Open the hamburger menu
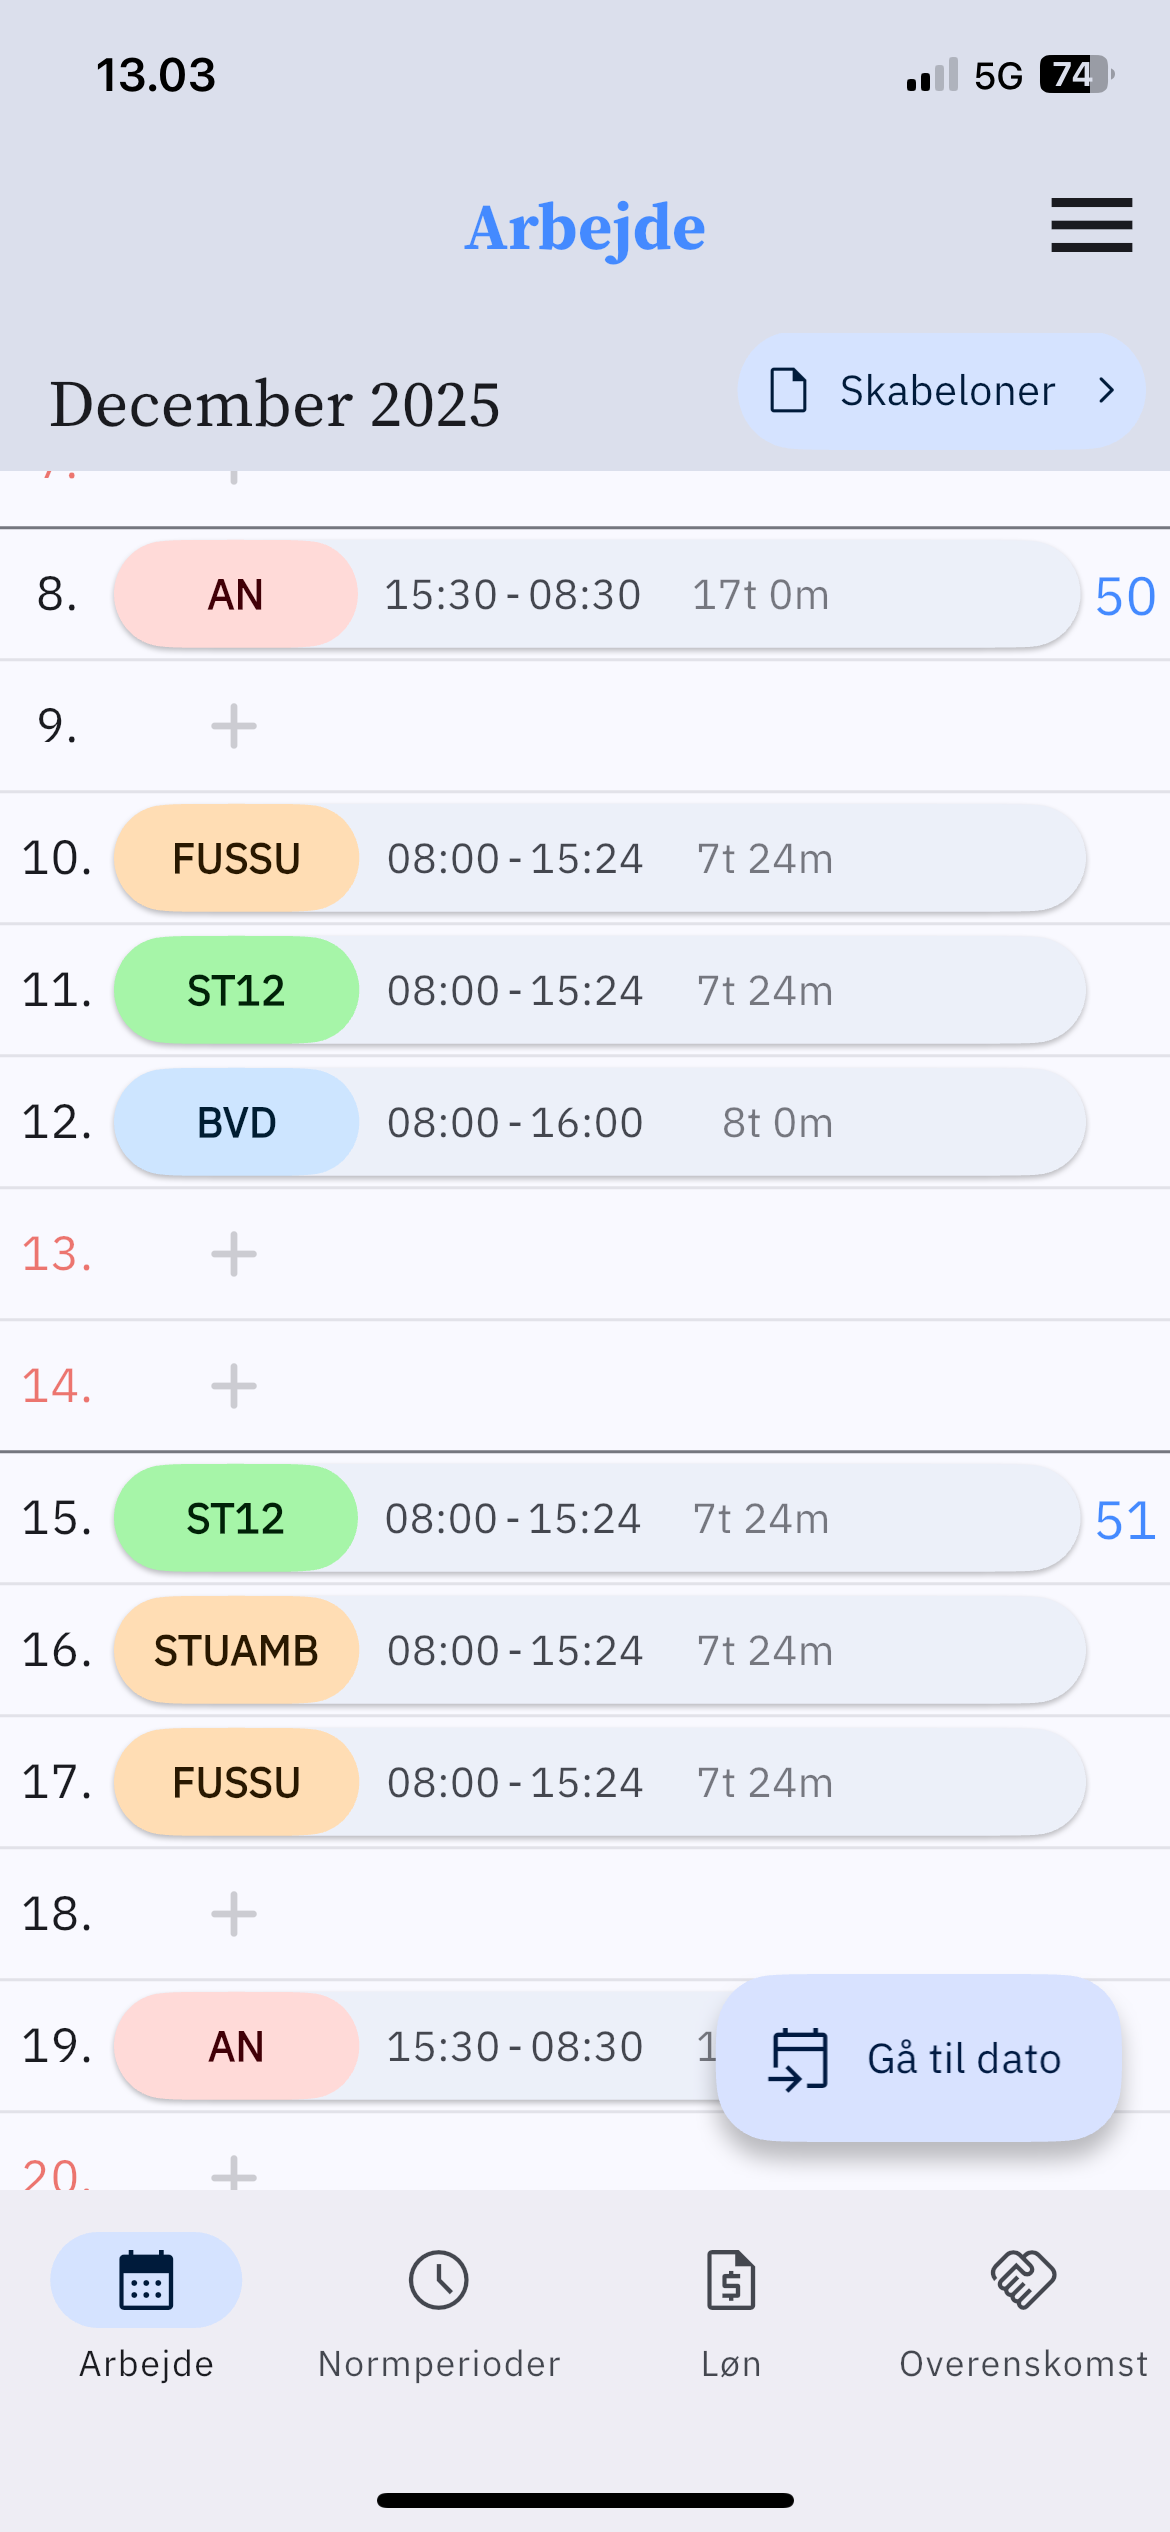This screenshot has height=2532, width=1170. coord(1091,225)
